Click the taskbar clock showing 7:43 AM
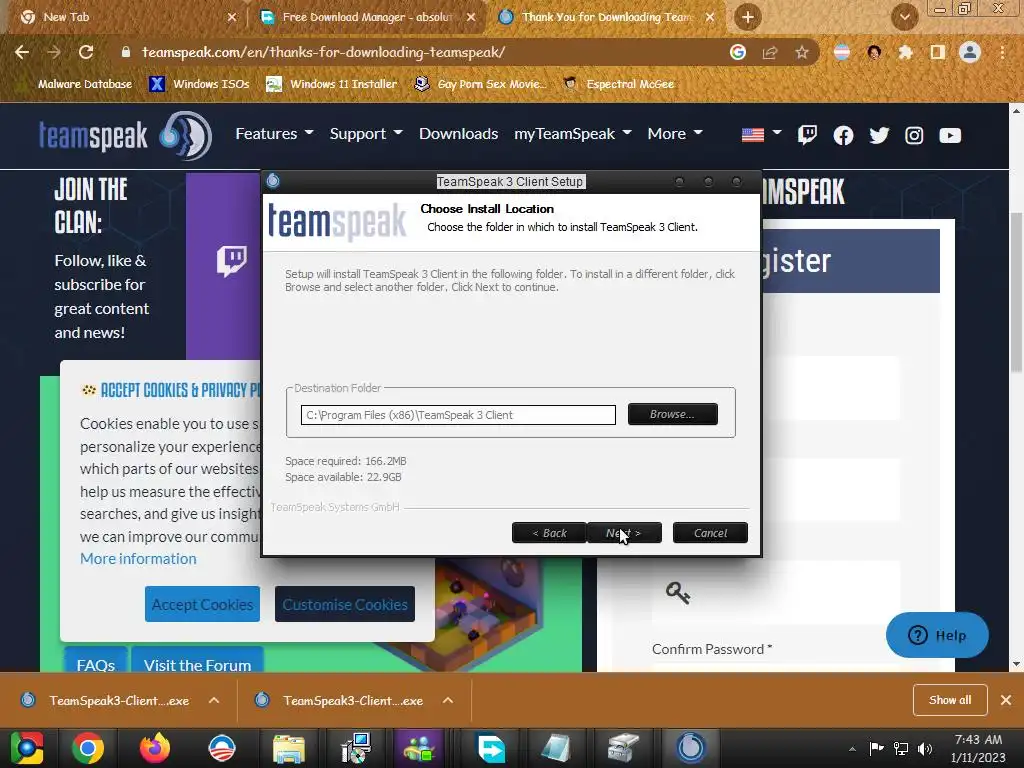Image resolution: width=1024 pixels, height=768 pixels. pyautogui.click(x=978, y=748)
